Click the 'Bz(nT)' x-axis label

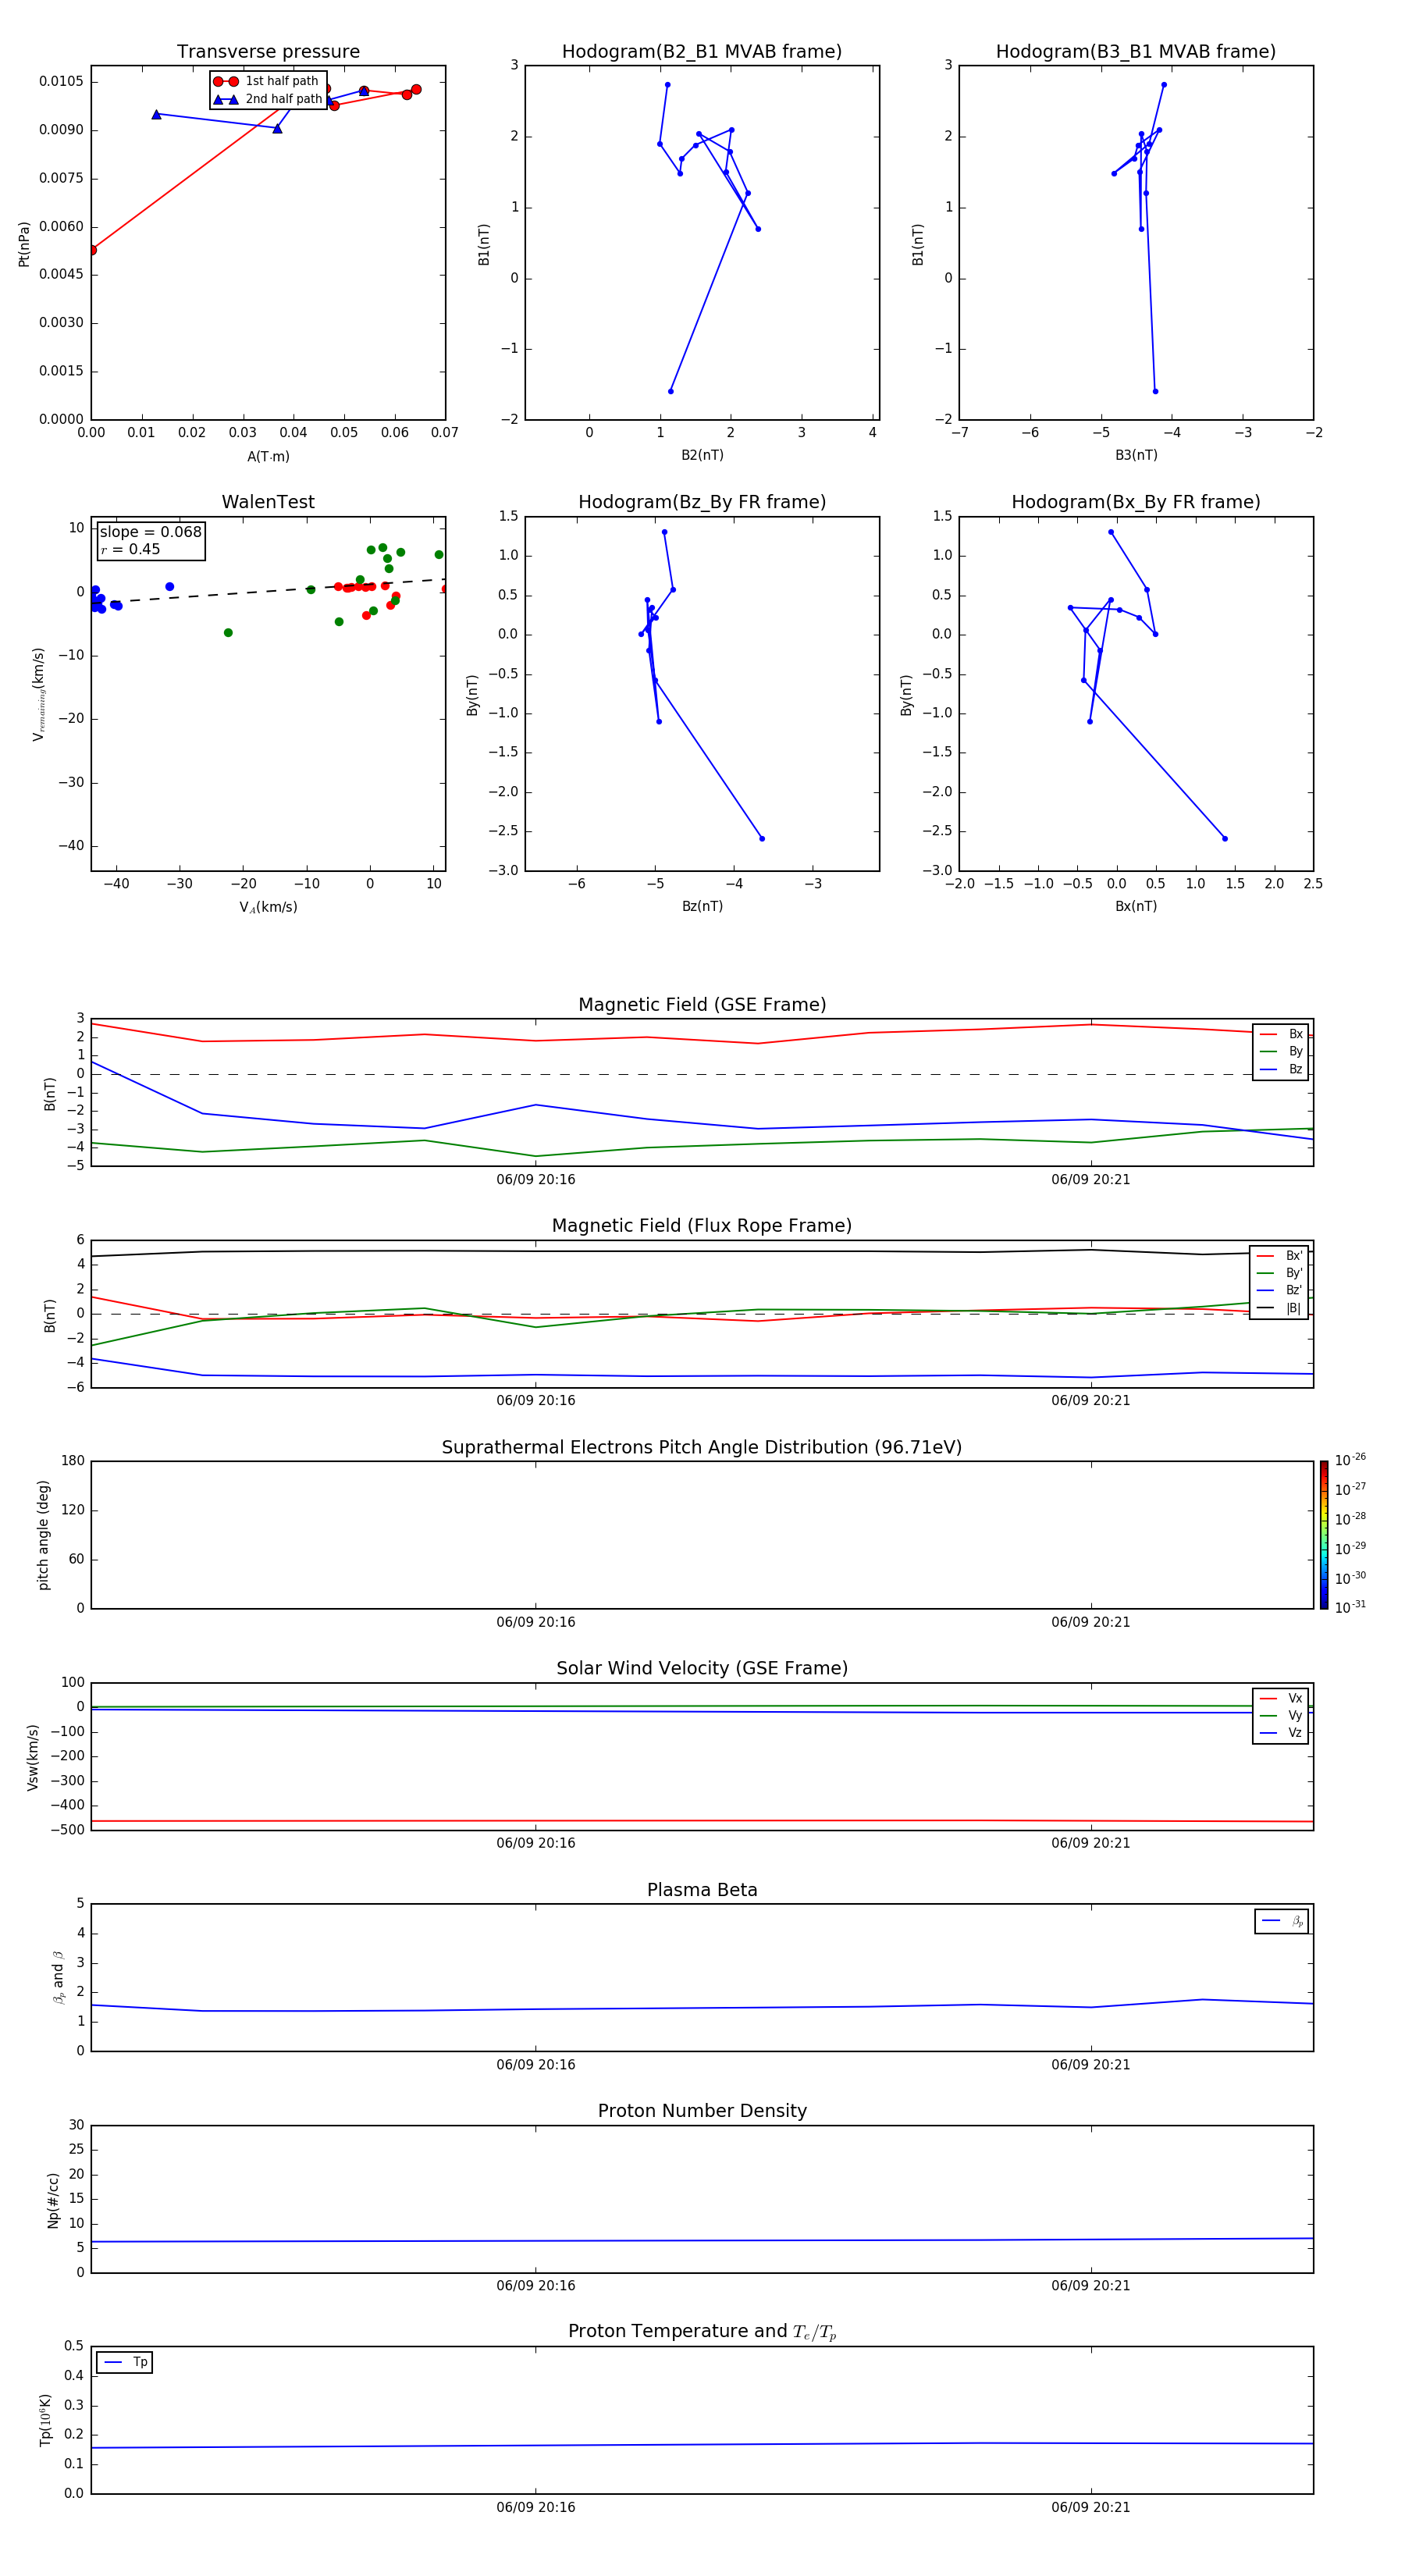(x=702, y=906)
